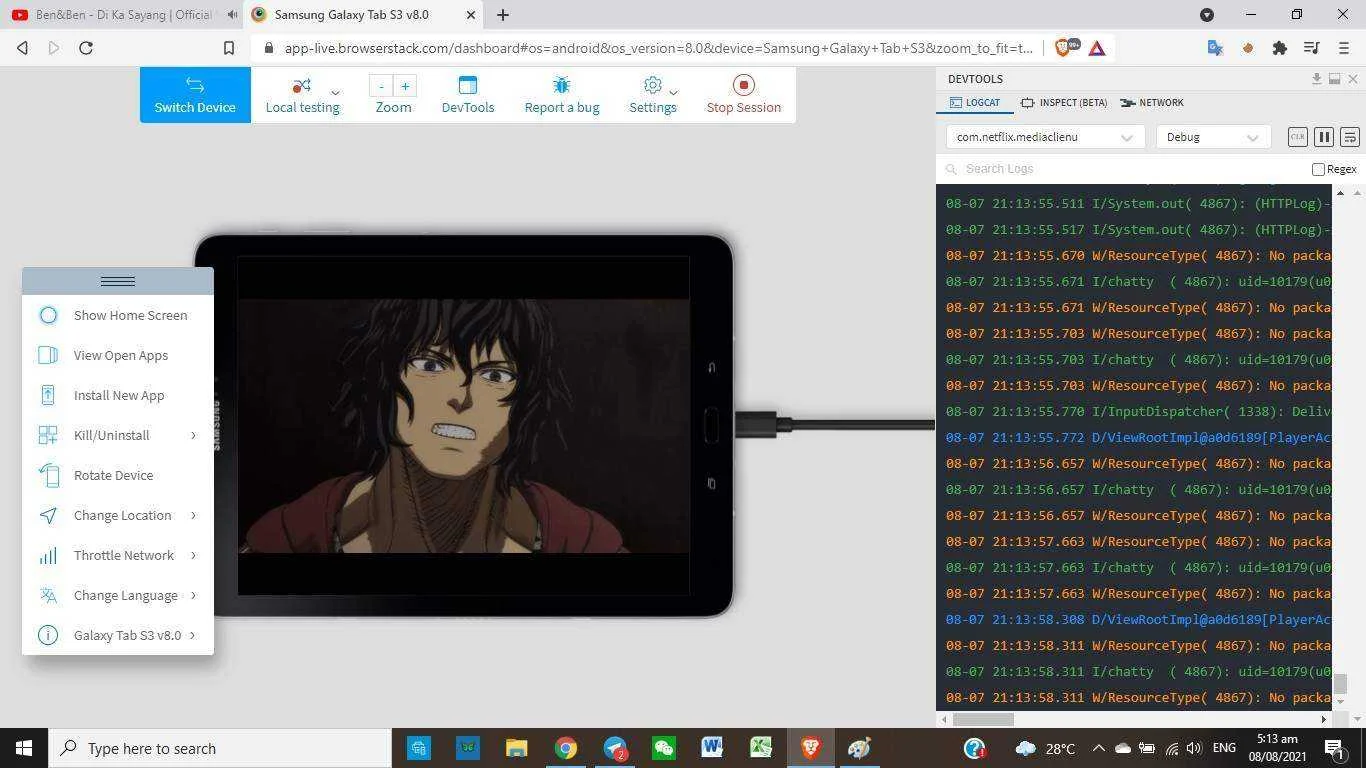Reload the BrowserStack page
1366x768 pixels.
pos(86,48)
